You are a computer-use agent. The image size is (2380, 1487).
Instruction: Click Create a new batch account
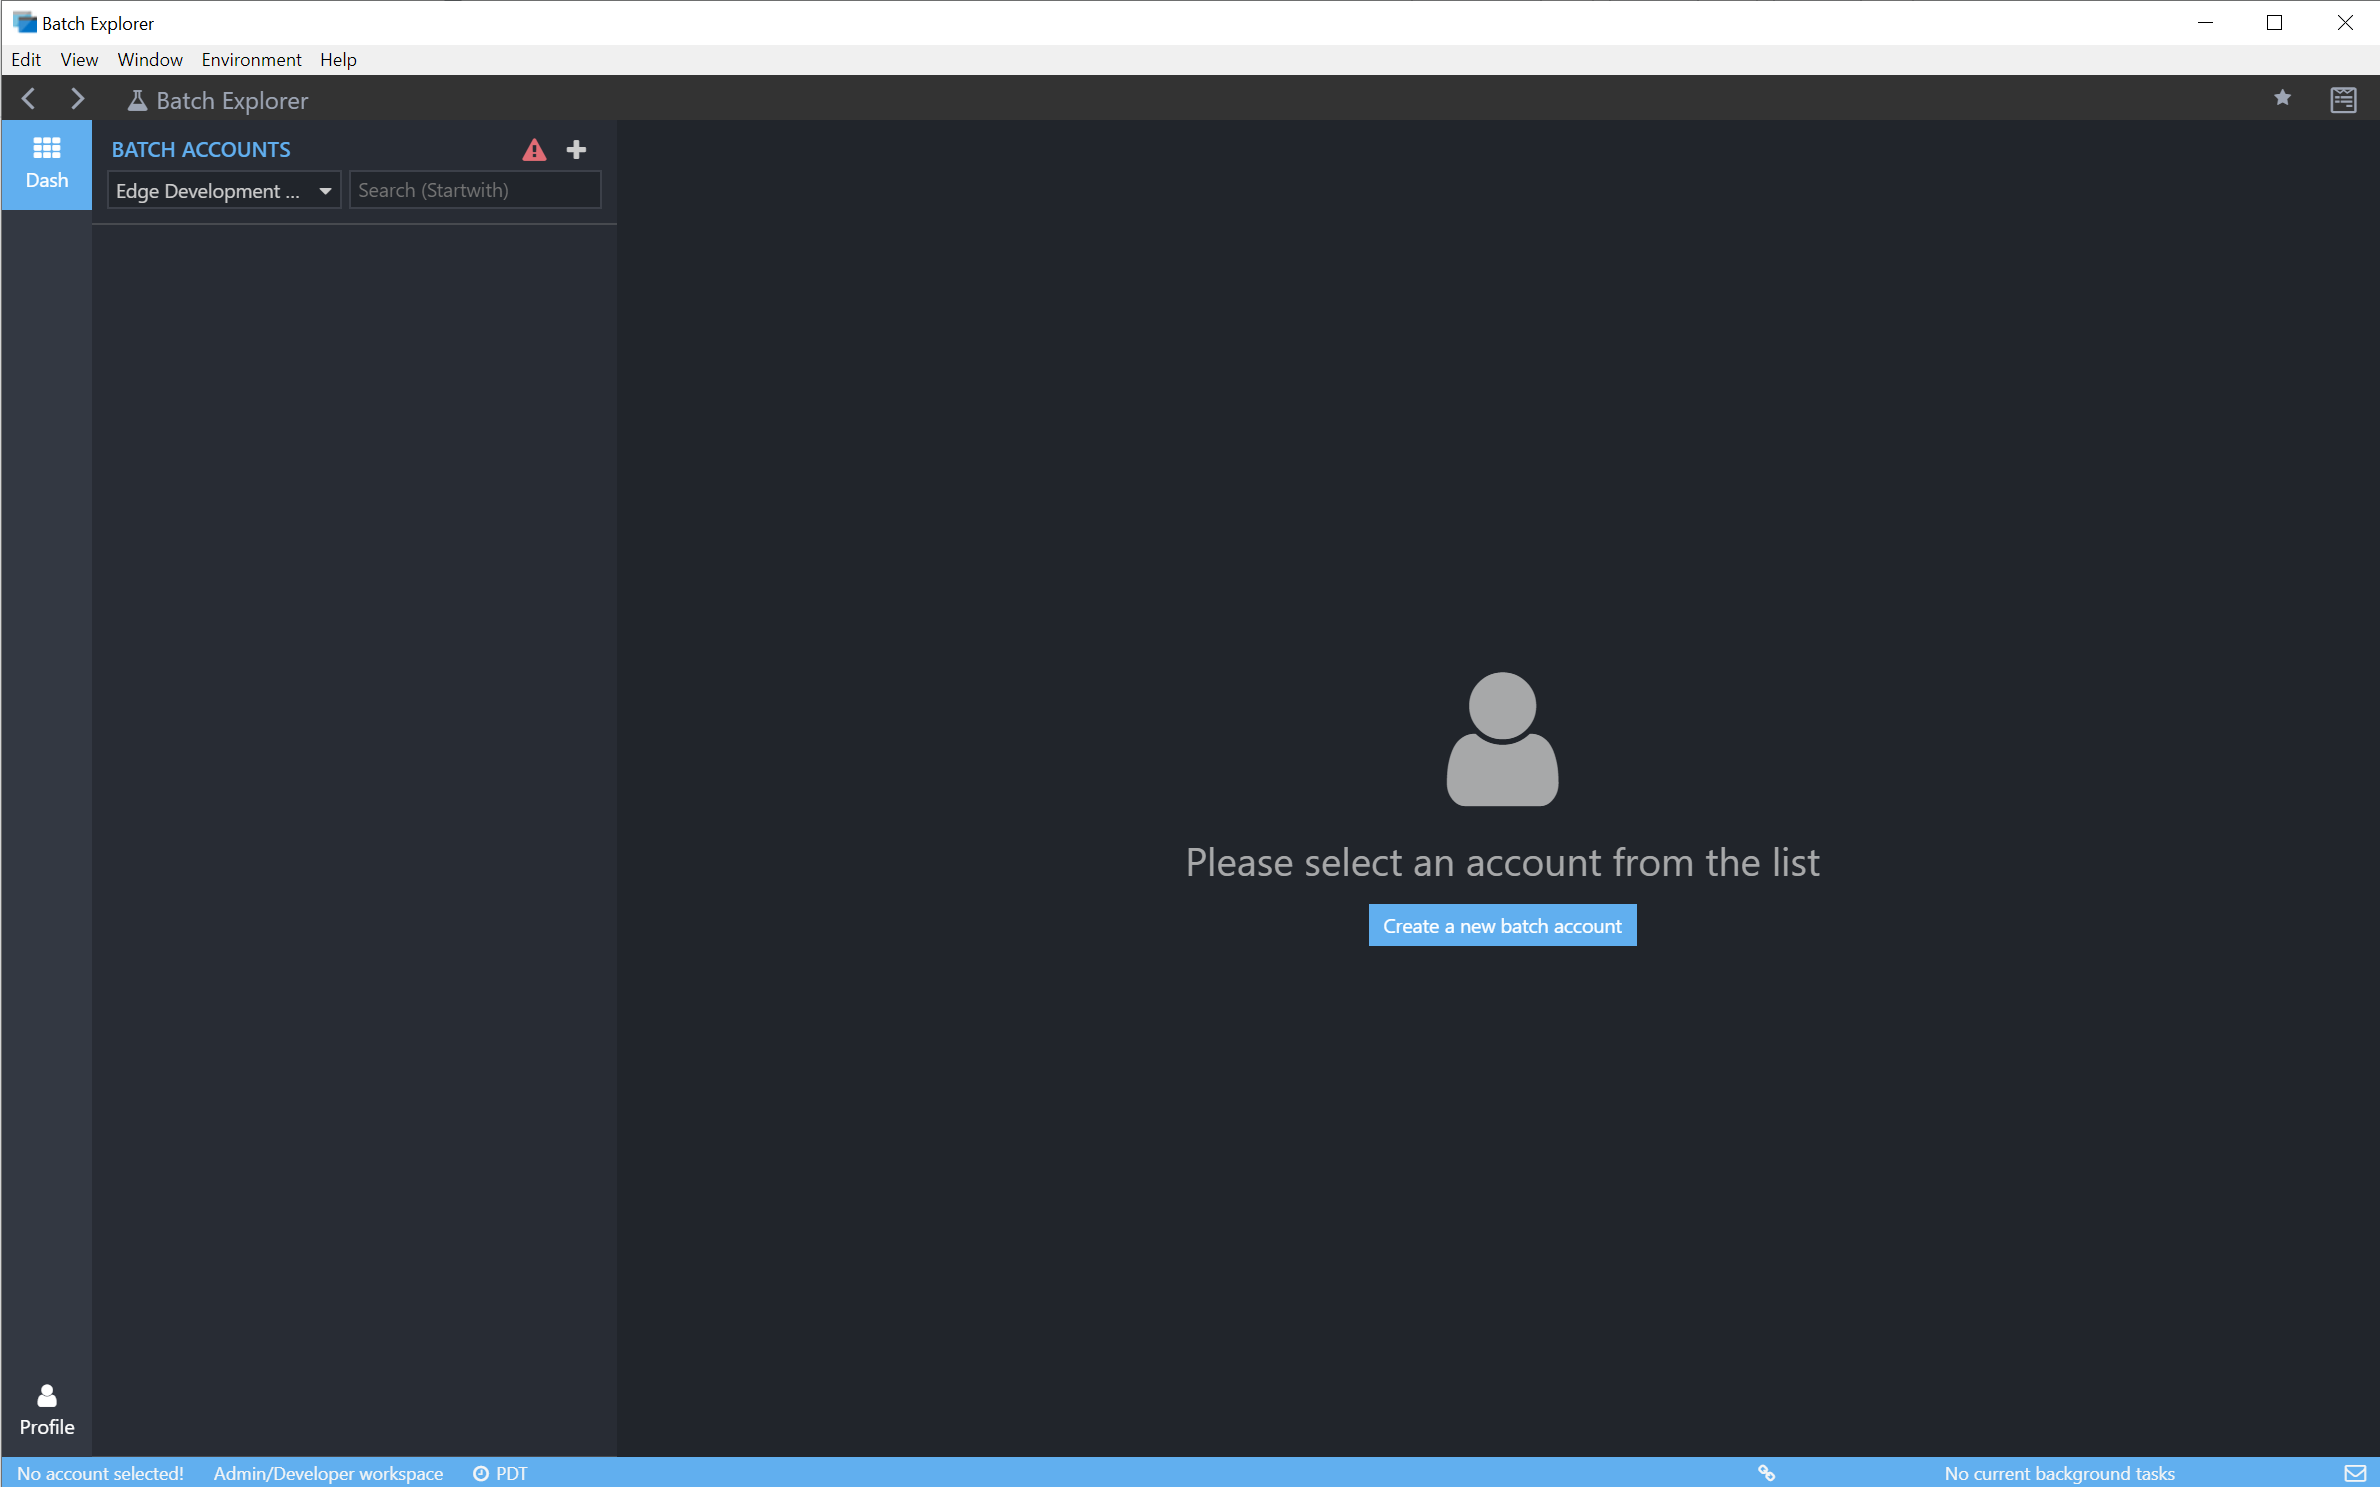(1501, 925)
